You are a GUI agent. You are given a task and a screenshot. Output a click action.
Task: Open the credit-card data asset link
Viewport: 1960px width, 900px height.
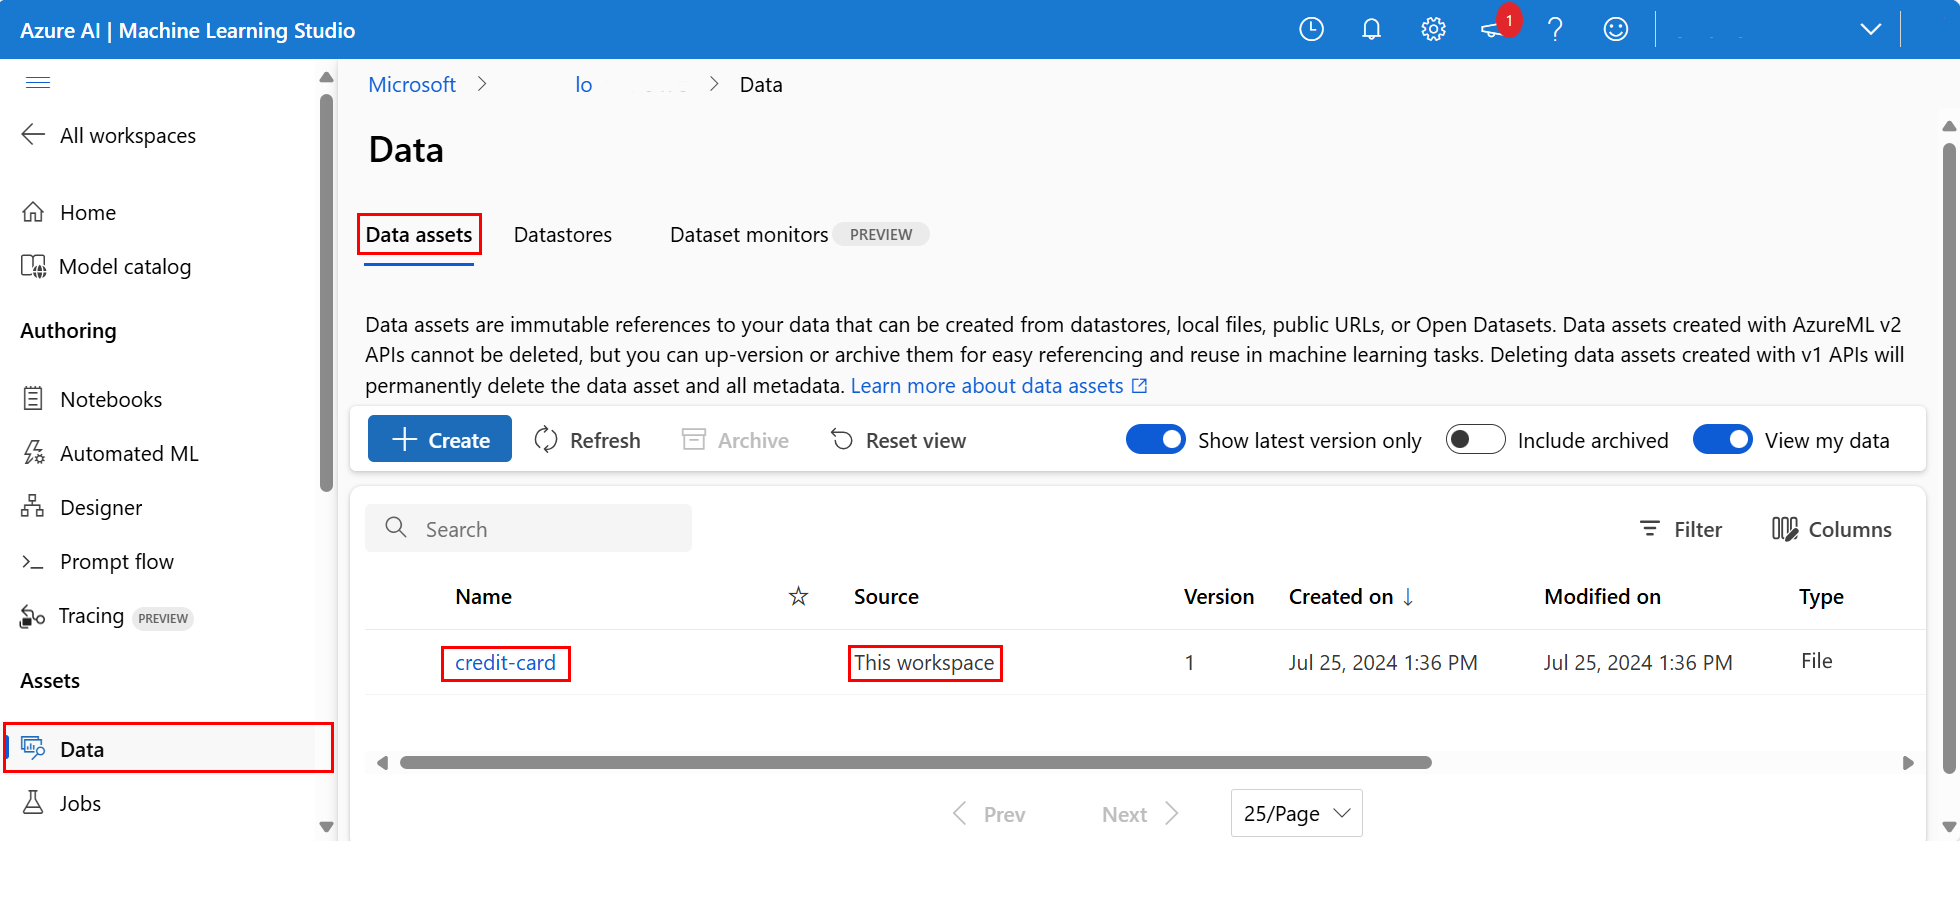coord(505,663)
